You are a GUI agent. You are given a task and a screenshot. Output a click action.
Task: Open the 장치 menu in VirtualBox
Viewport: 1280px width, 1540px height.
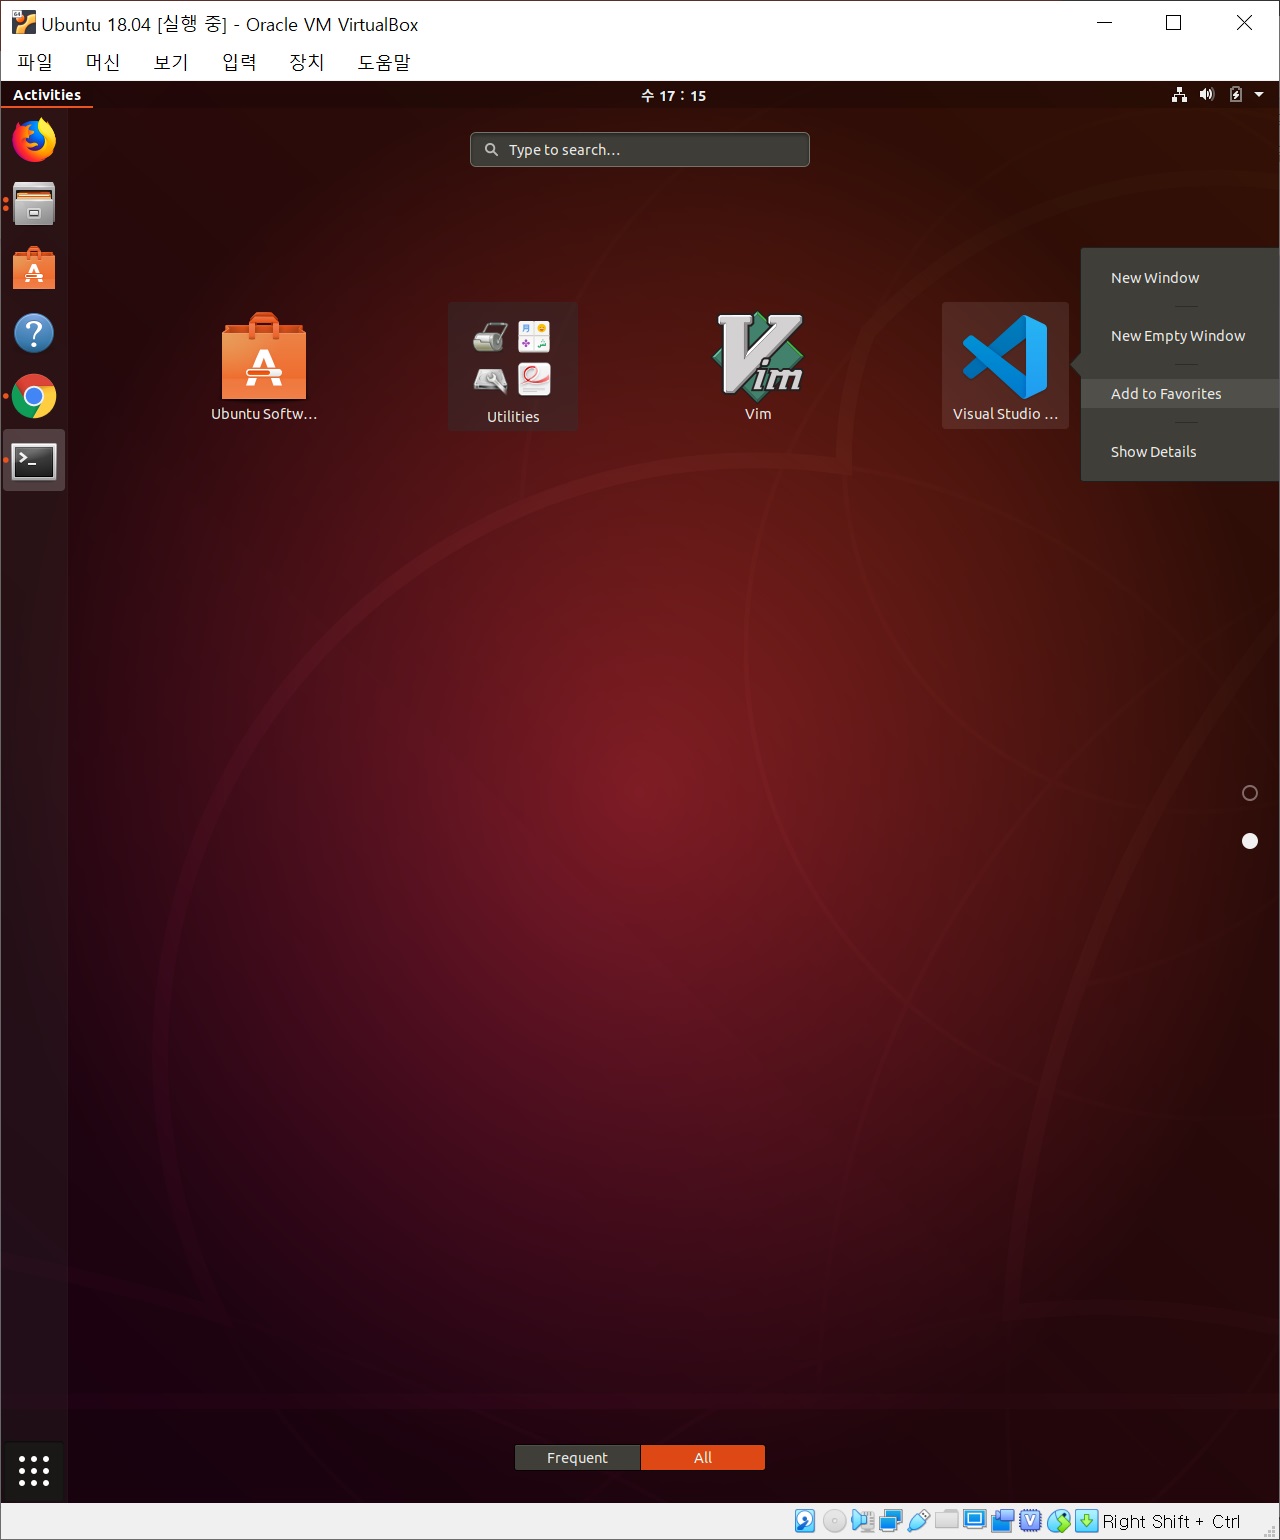(x=307, y=62)
